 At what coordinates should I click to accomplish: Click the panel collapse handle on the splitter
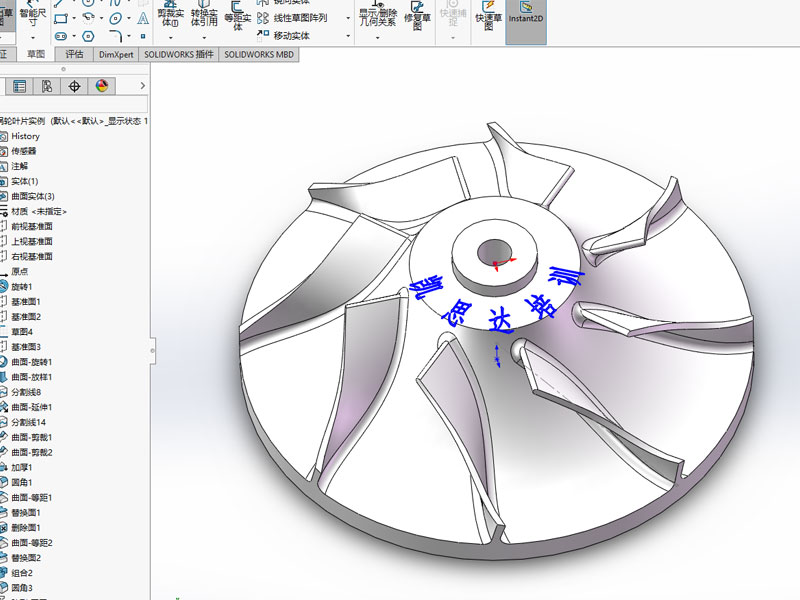tap(153, 350)
